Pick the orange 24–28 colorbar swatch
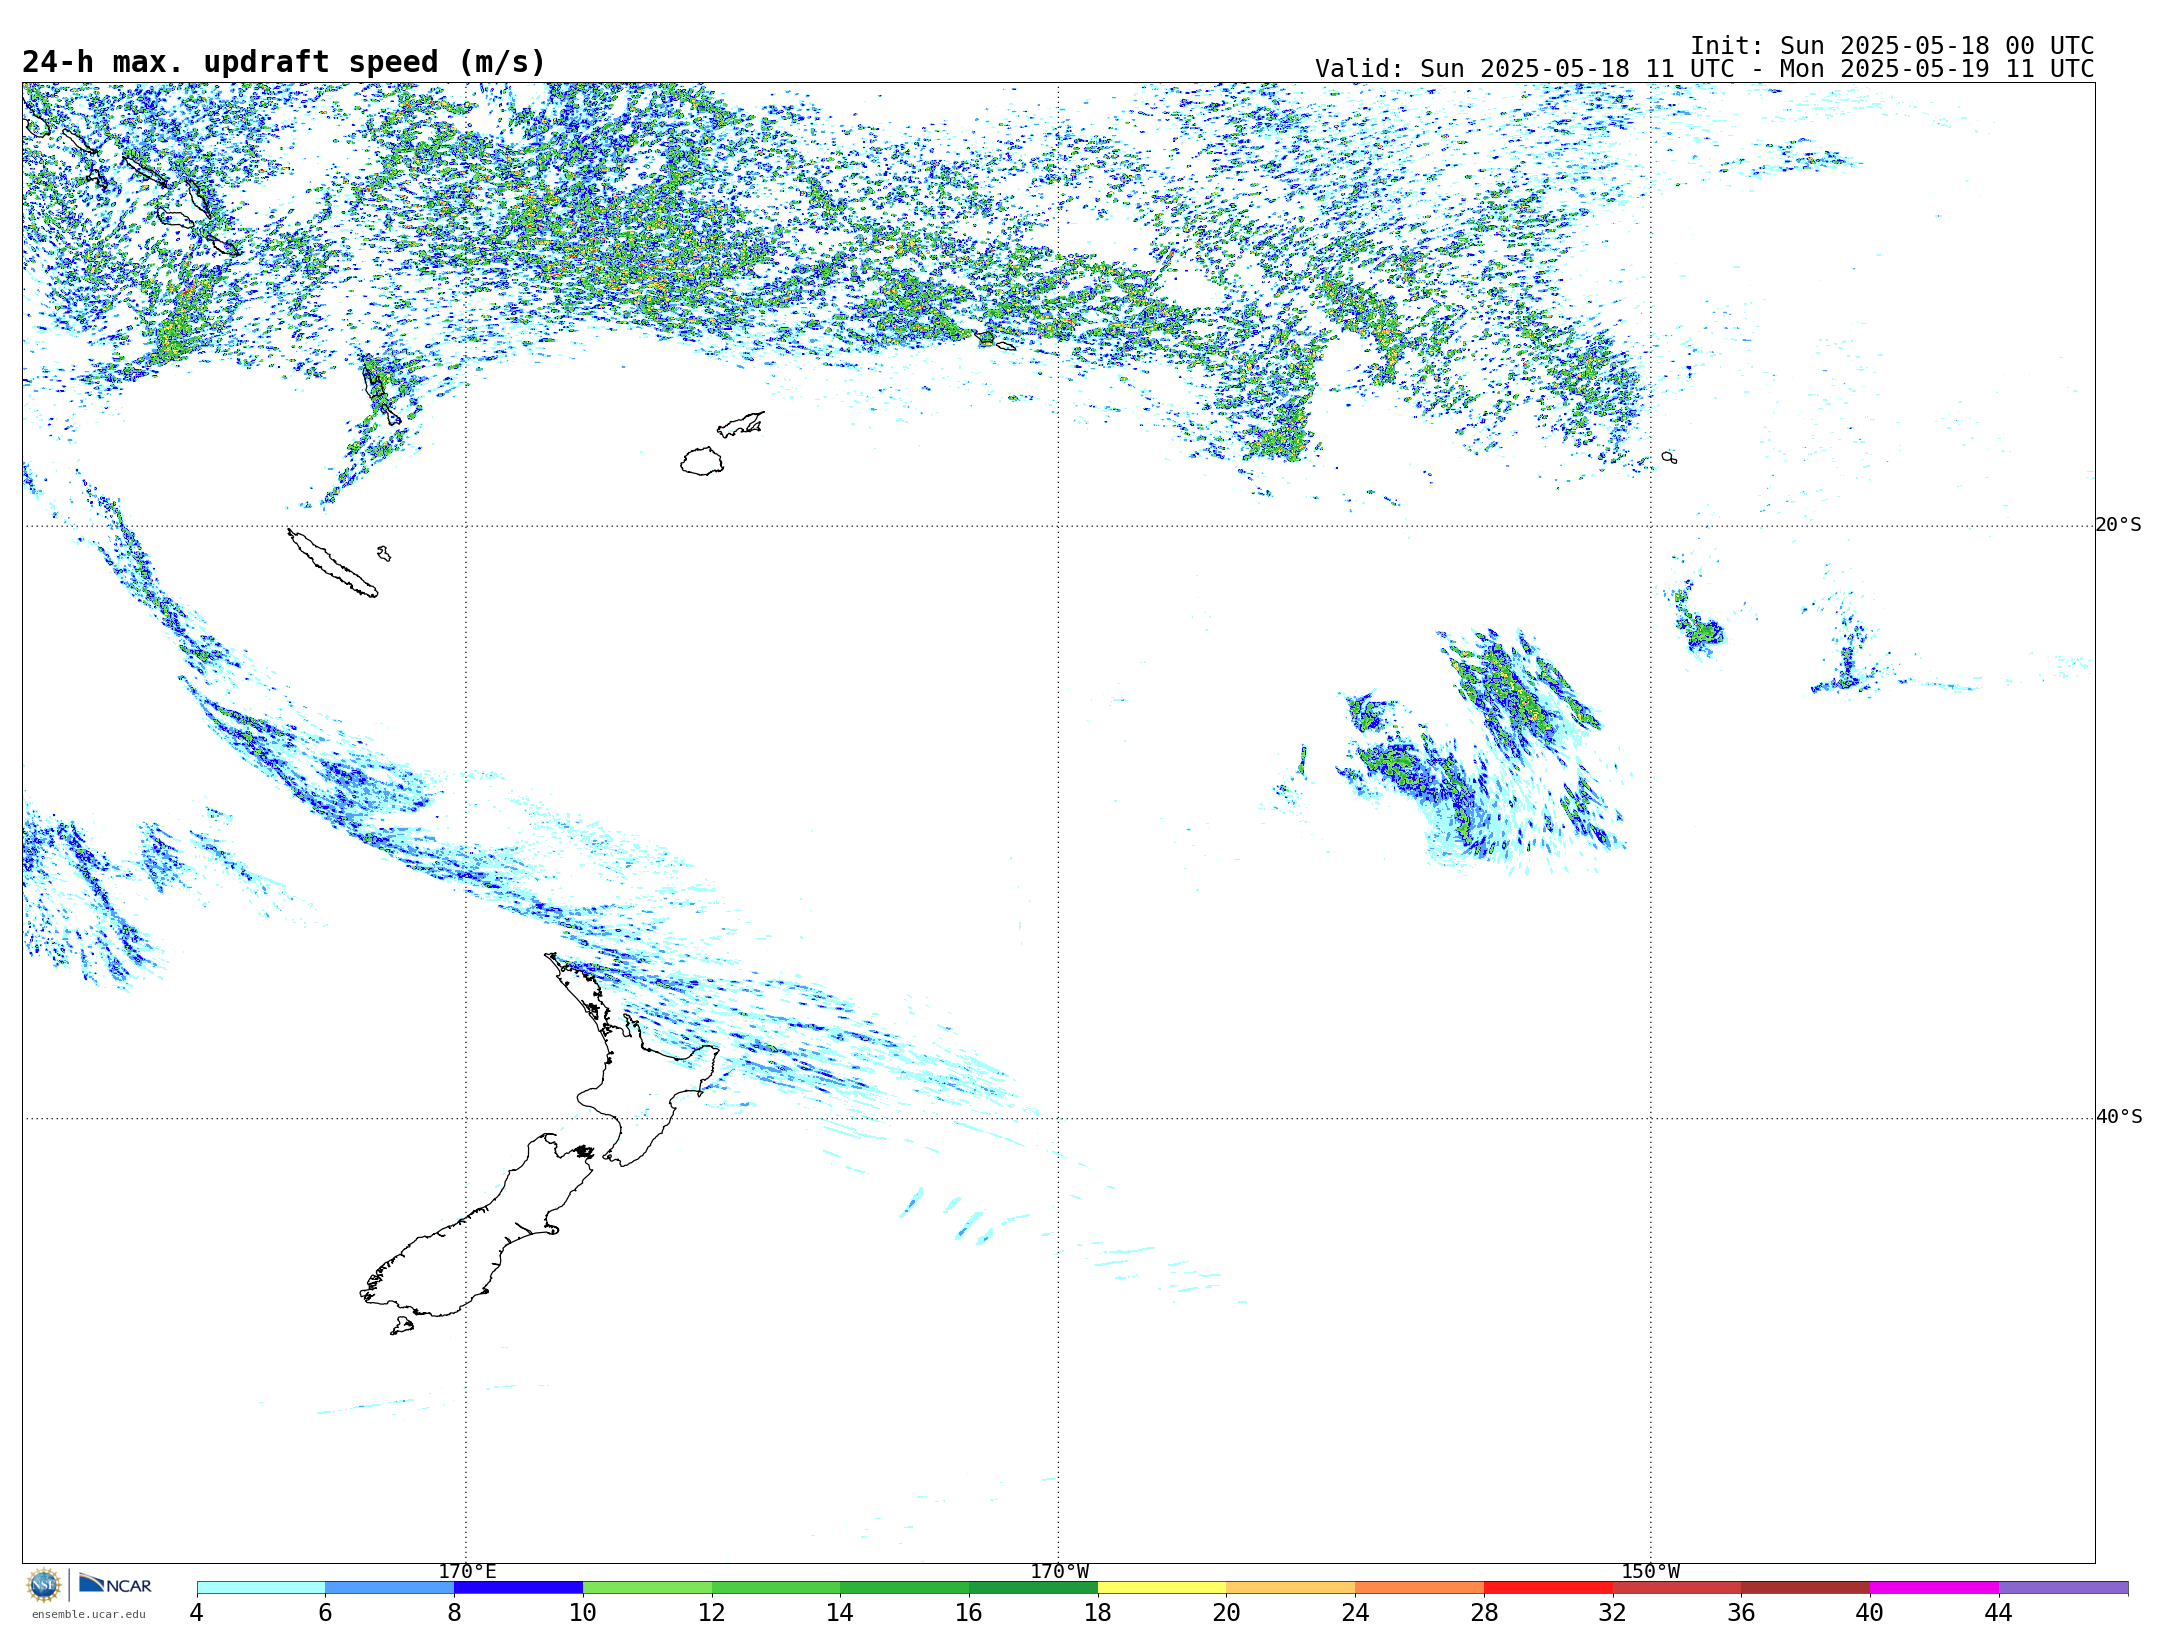This screenshot has width=2160, height=1626. point(1420,1587)
